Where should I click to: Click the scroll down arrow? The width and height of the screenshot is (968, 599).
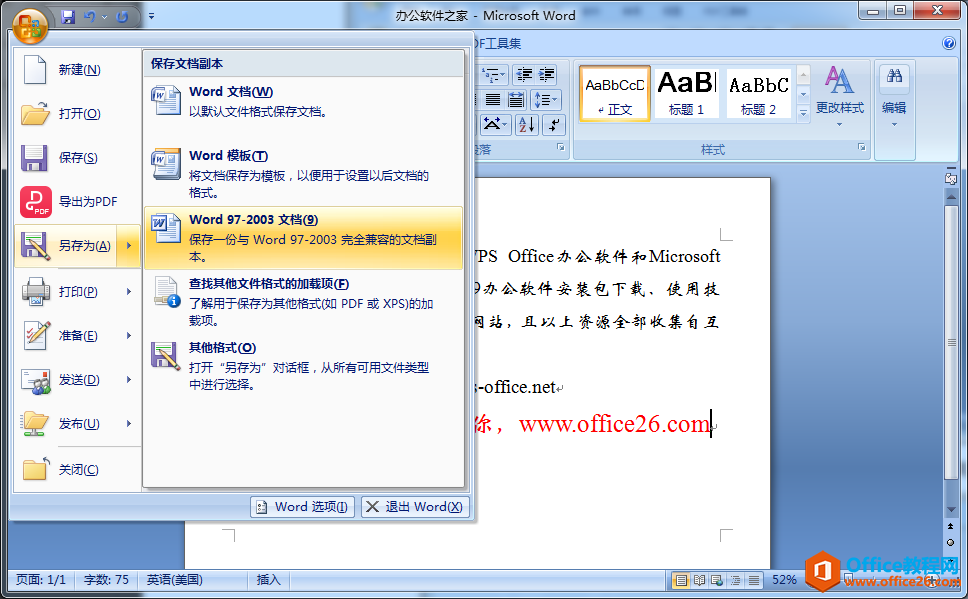point(951,509)
